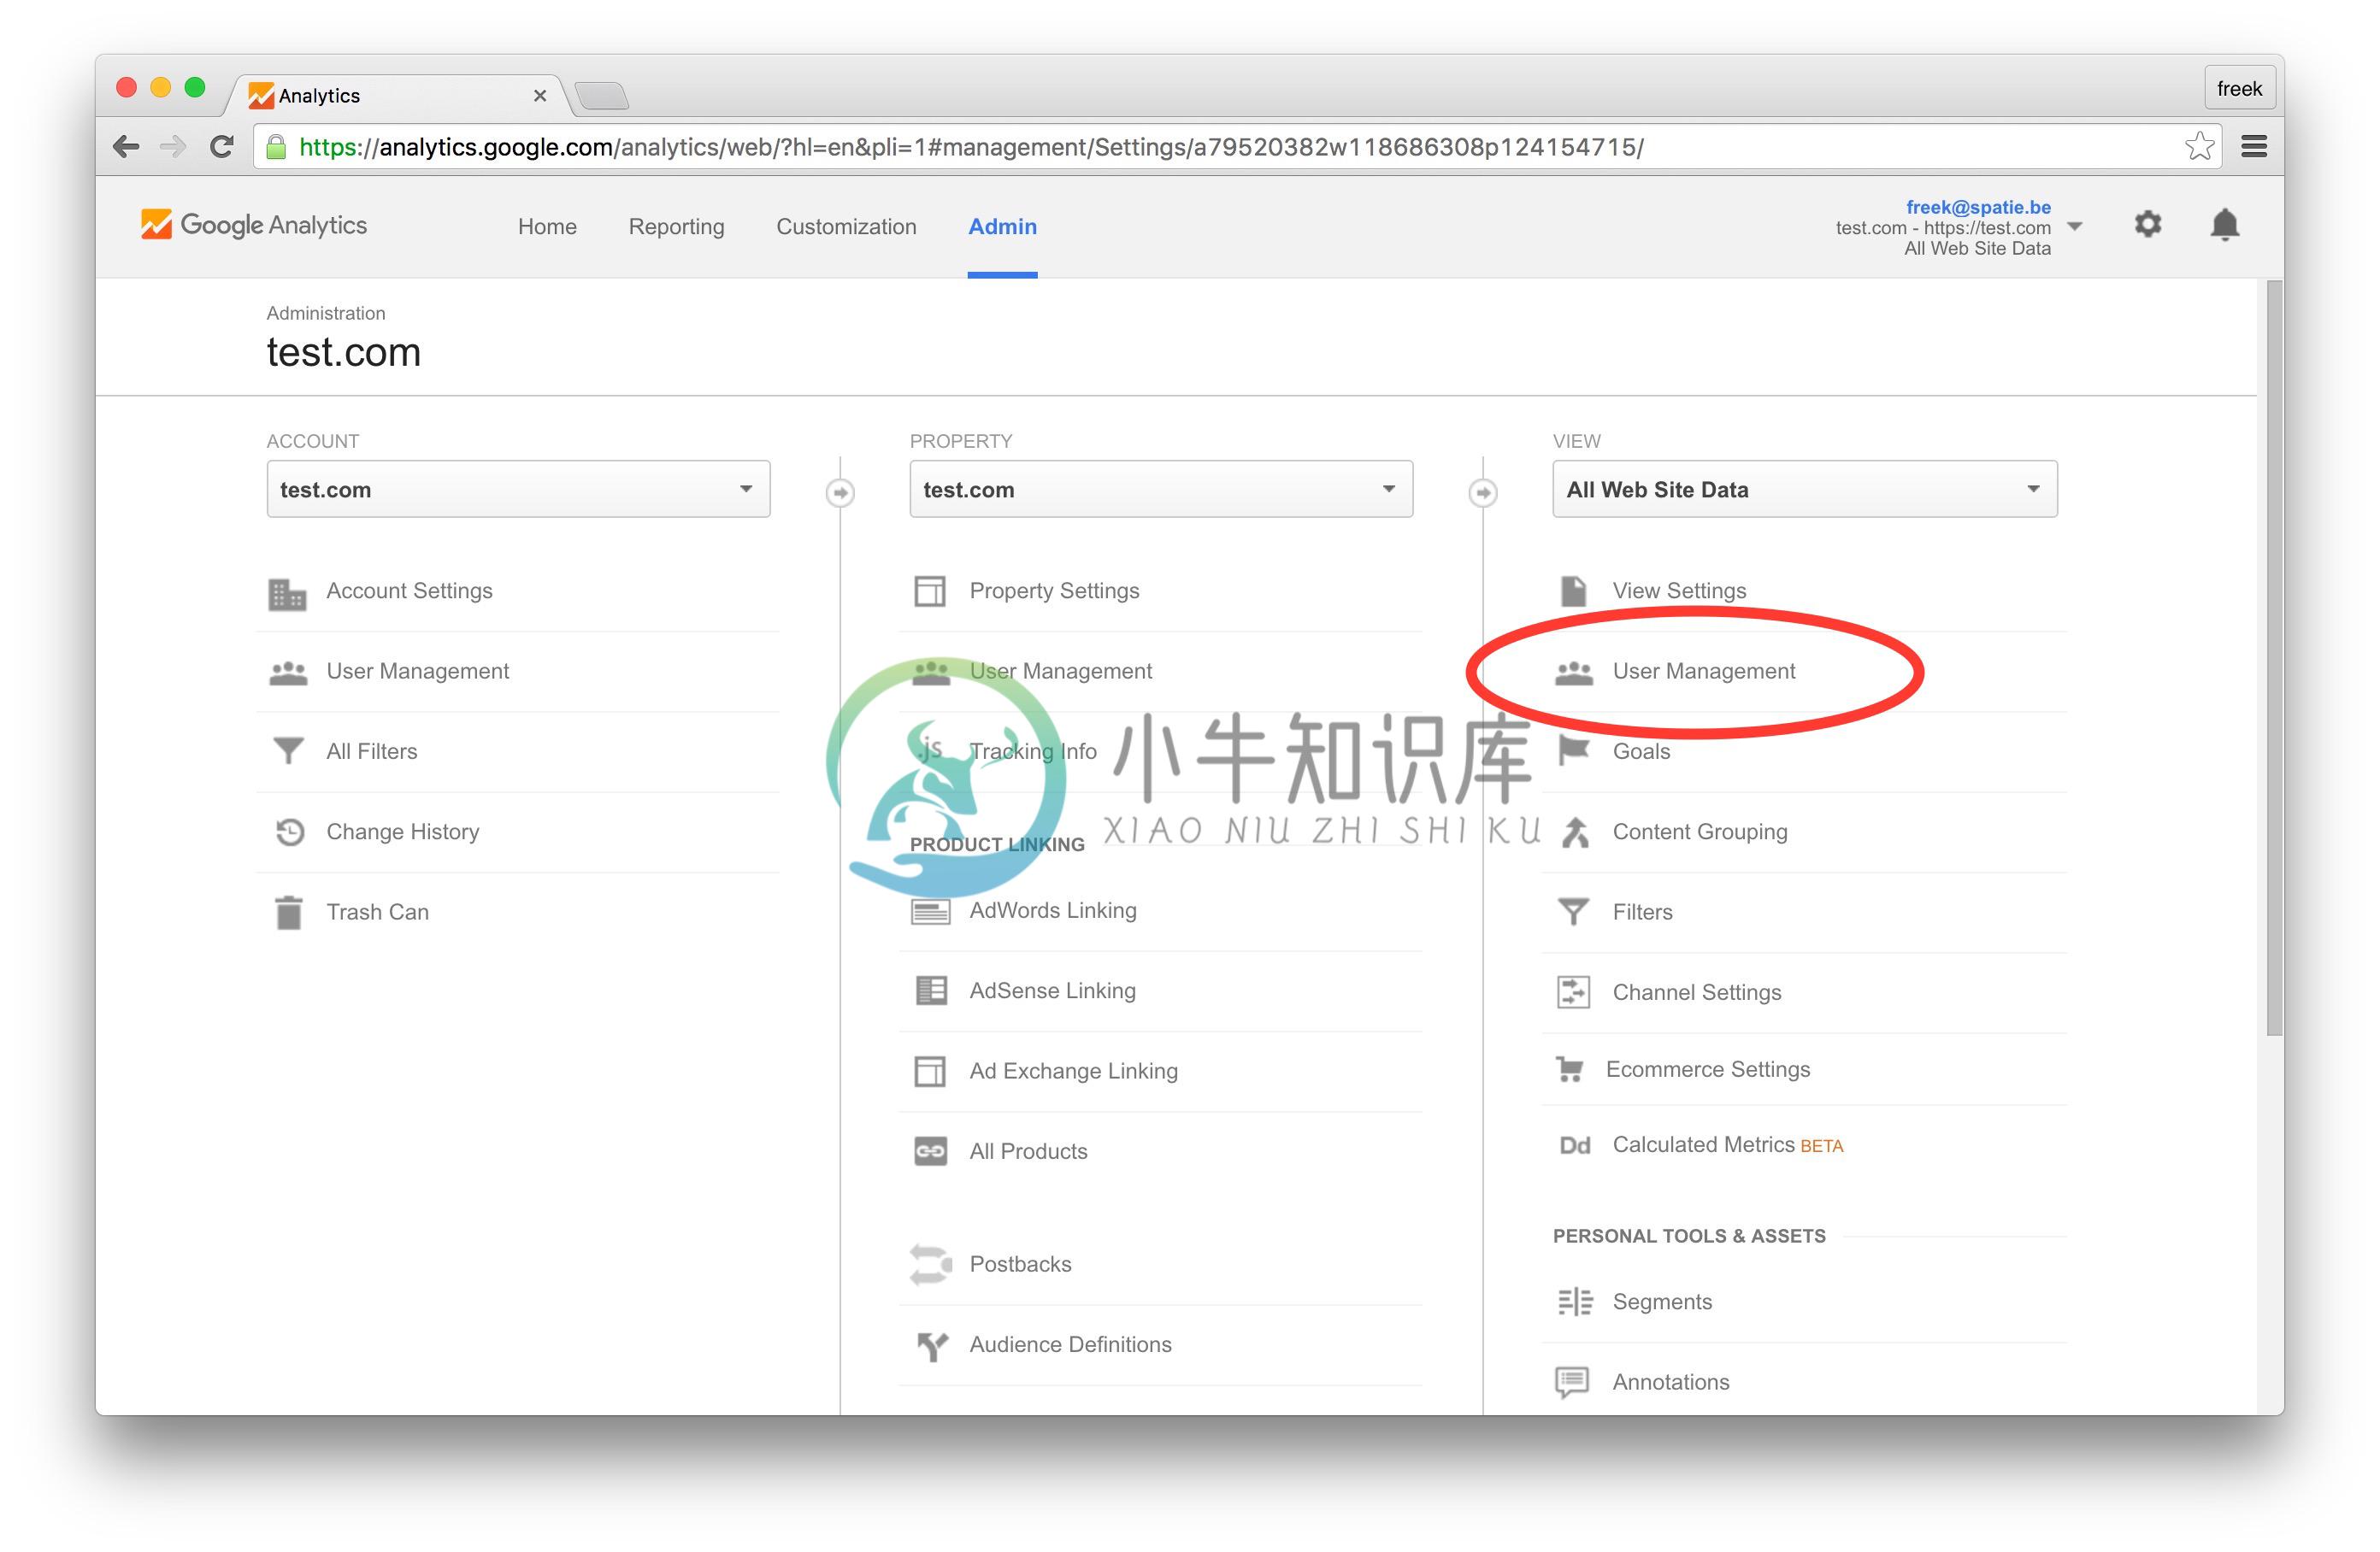Open Goals link in View column

pos(1641,751)
